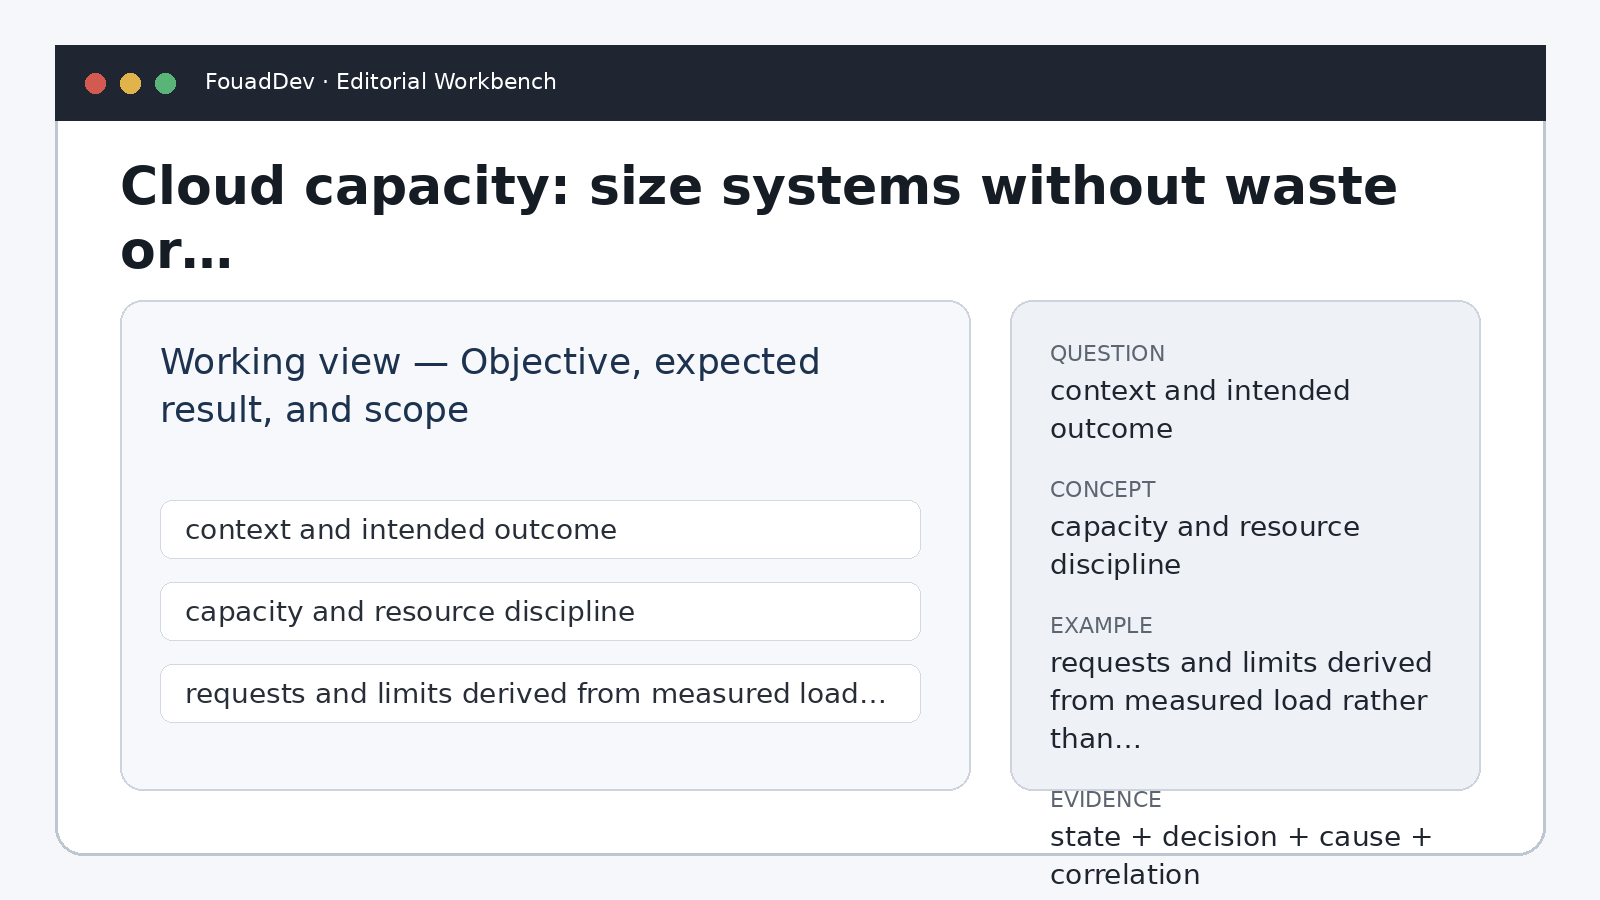Image resolution: width=1600 pixels, height=900 pixels.
Task: Select the 'requests and limits derived' row
Action: pyautogui.click(x=540, y=694)
